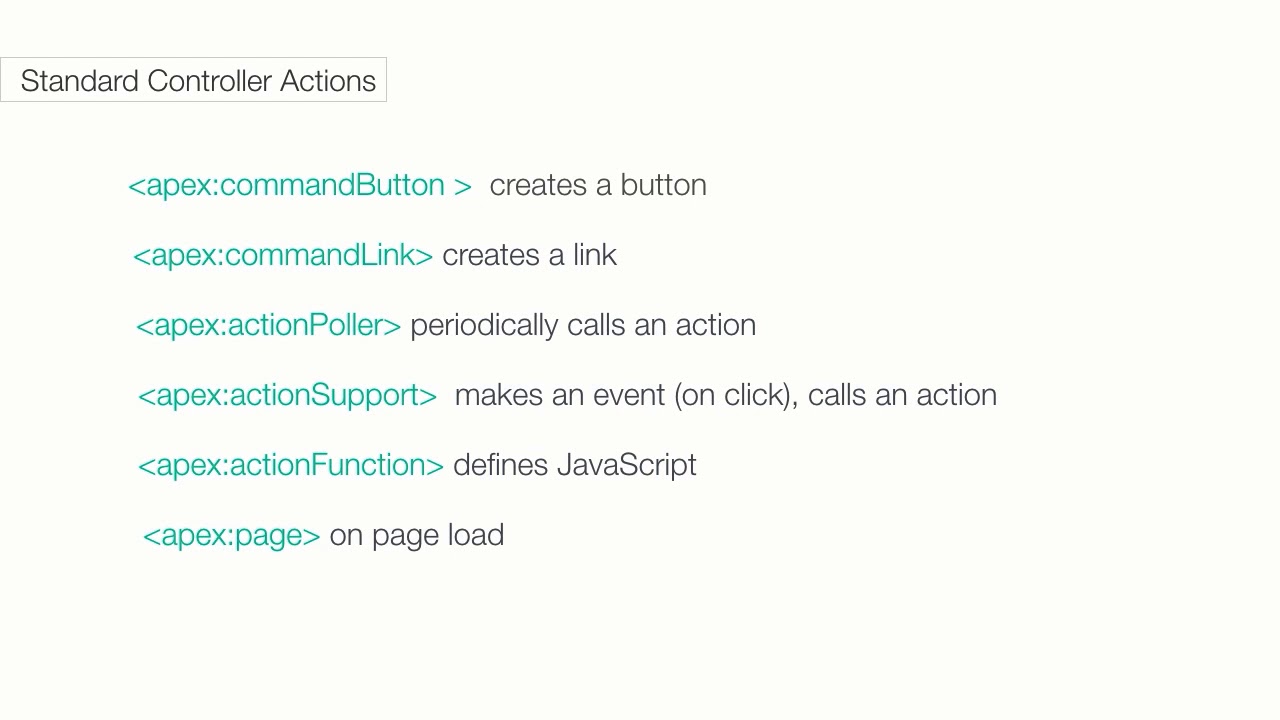Viewport: 1280px width, 720px height.
Task: Select the apex:commandButton tag text
Action: pyautogui.click(x=300, y=186)
